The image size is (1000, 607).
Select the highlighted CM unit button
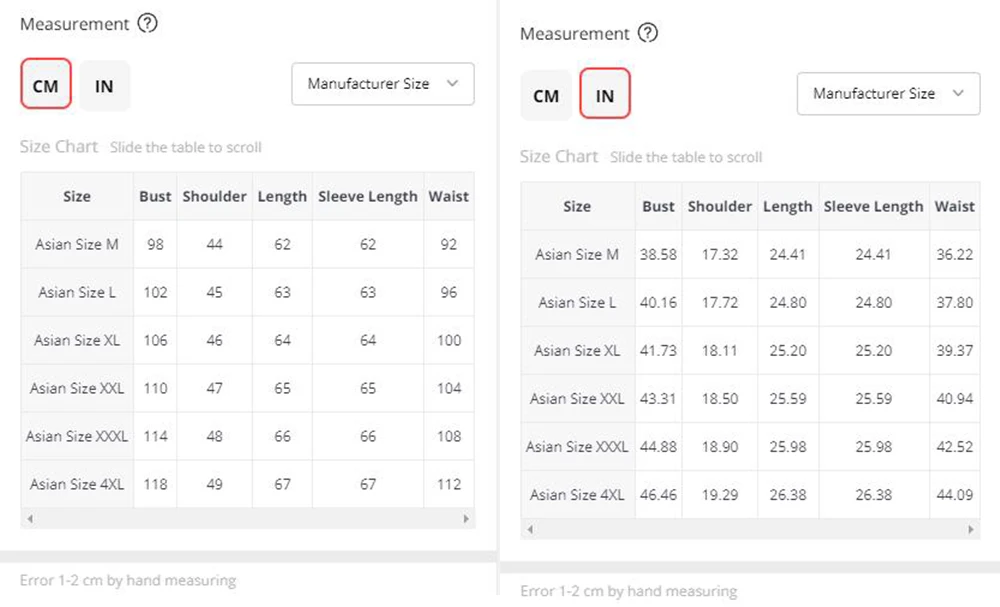tap(45, 86)
